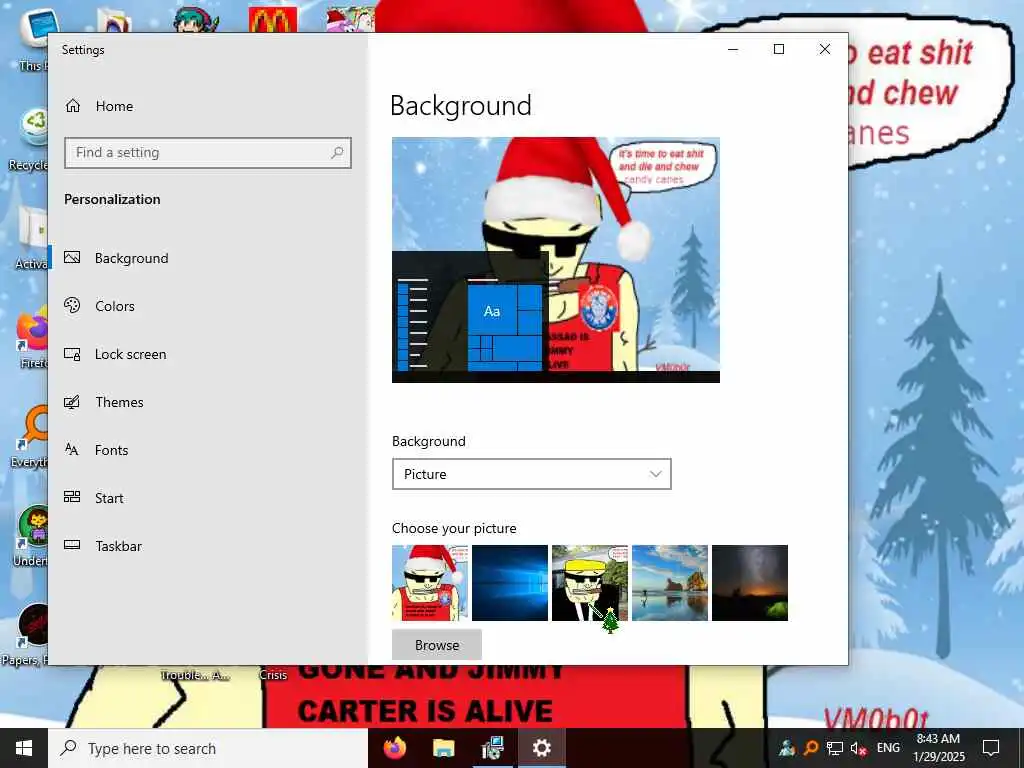Select the Everything search desktop shortcut
1024x768 pixels.
coord(30,436)
